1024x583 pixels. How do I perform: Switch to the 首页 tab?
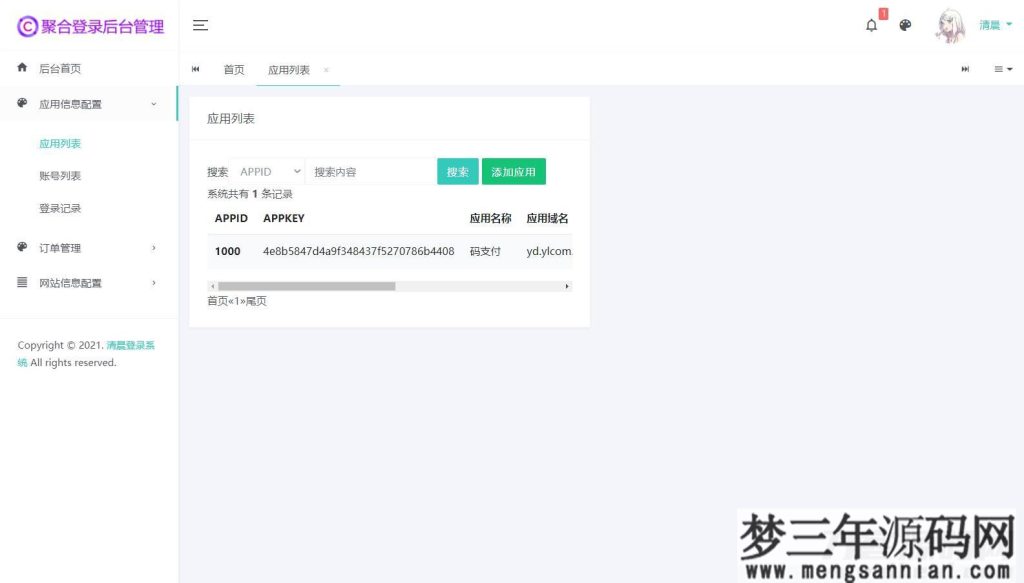pyautogui.click(x=234, y=70)
